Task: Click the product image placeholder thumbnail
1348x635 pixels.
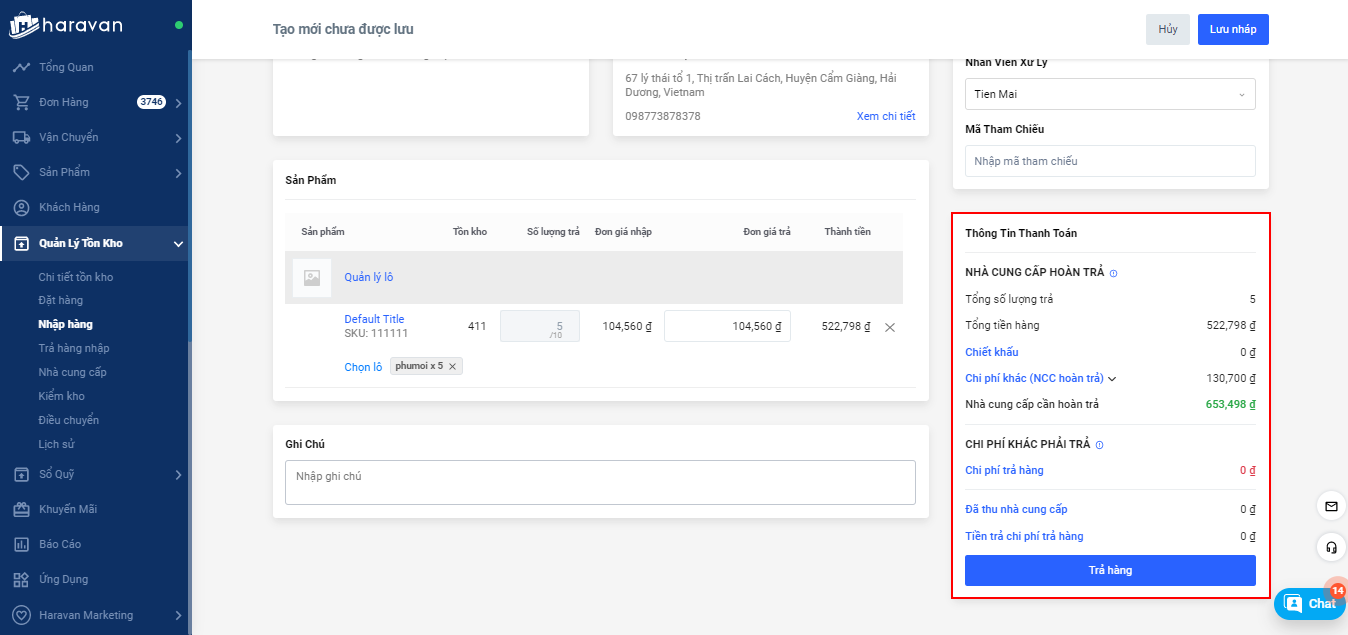Action: point(312,278)
